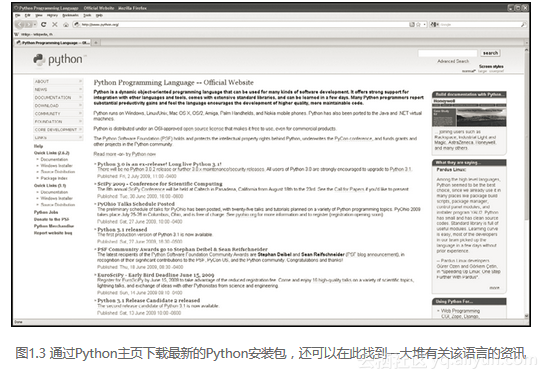
Task: Select the userpref screen style
Action: pos(496,71)
